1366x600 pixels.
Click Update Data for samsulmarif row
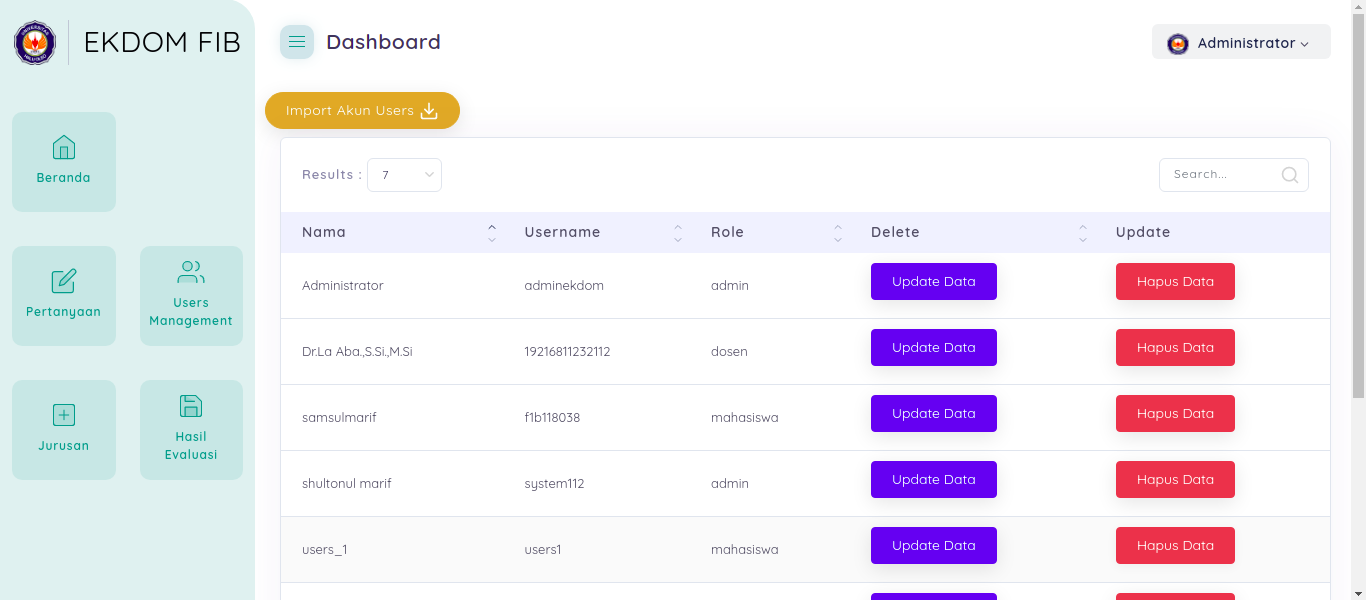pyautogui.click(x=934, y=414)
